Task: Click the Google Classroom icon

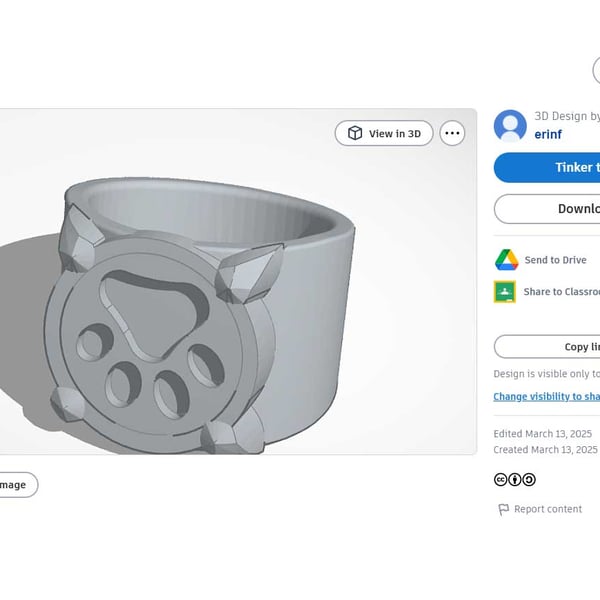Action: [506, 292]
